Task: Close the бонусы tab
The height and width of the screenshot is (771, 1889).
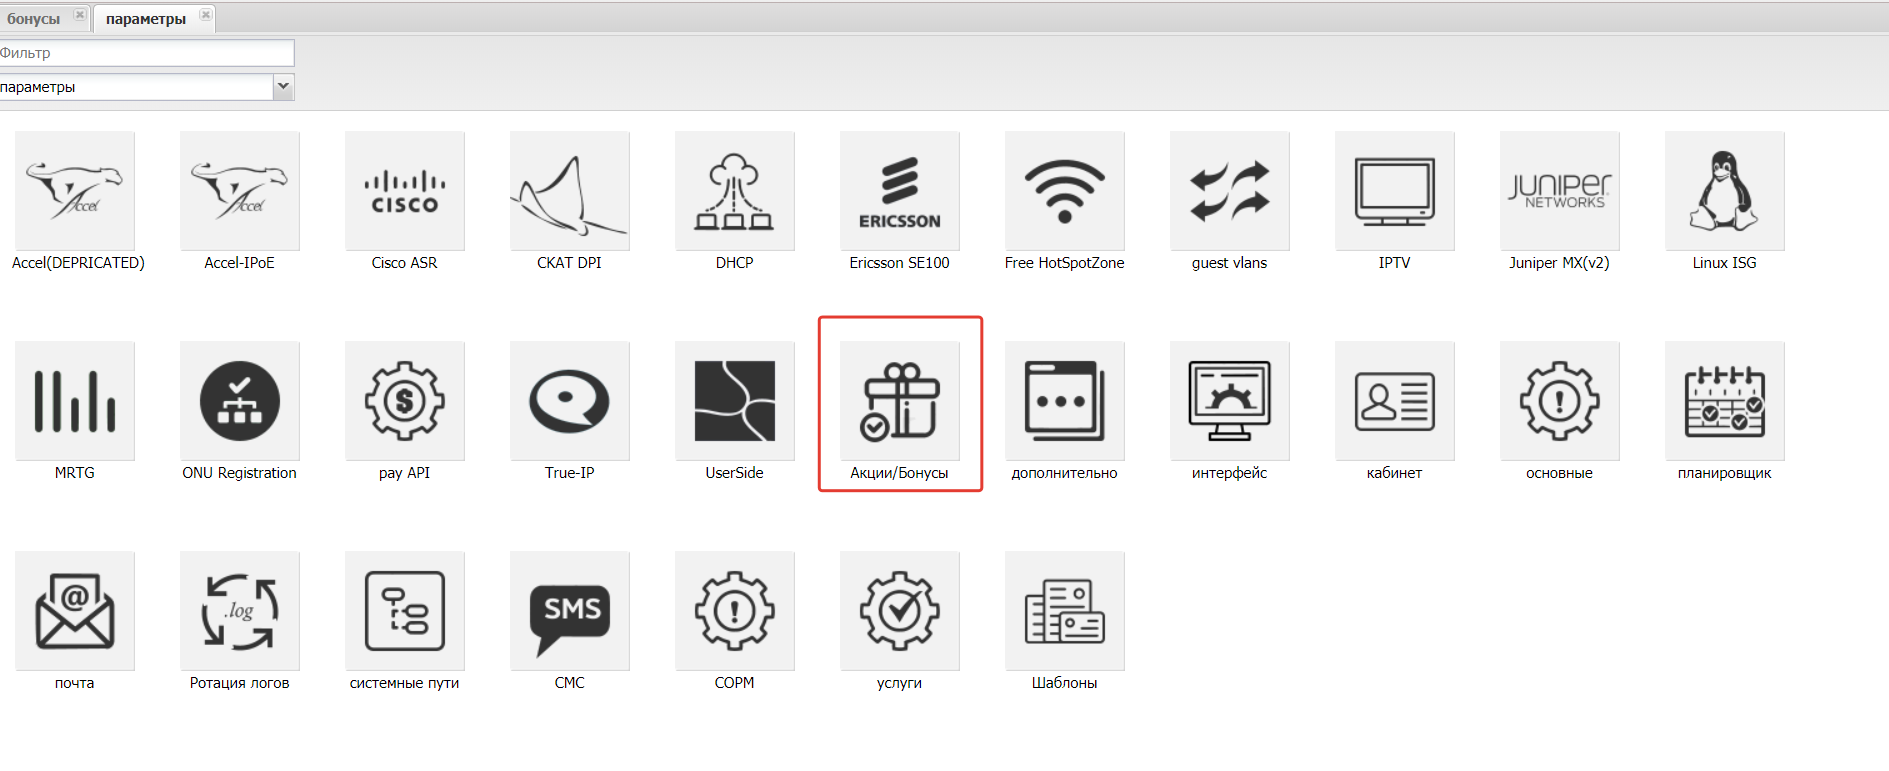Action: pos(80,15)
